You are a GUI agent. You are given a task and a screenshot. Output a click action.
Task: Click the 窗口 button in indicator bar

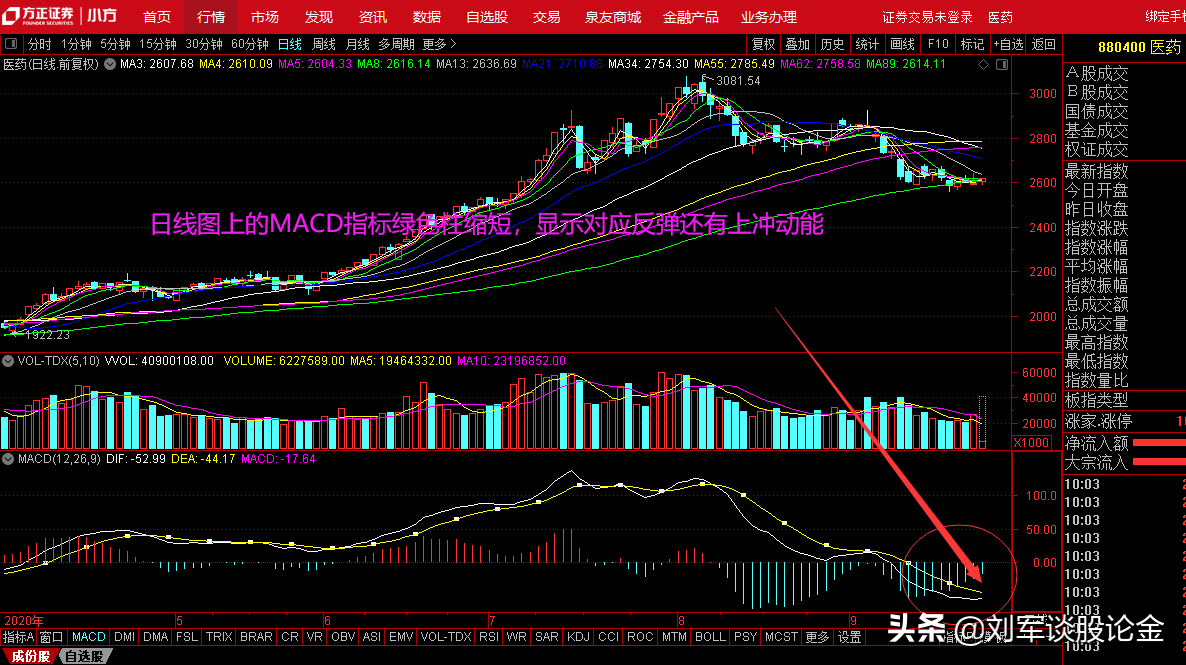pyautogui.click(x=51, y=637)
